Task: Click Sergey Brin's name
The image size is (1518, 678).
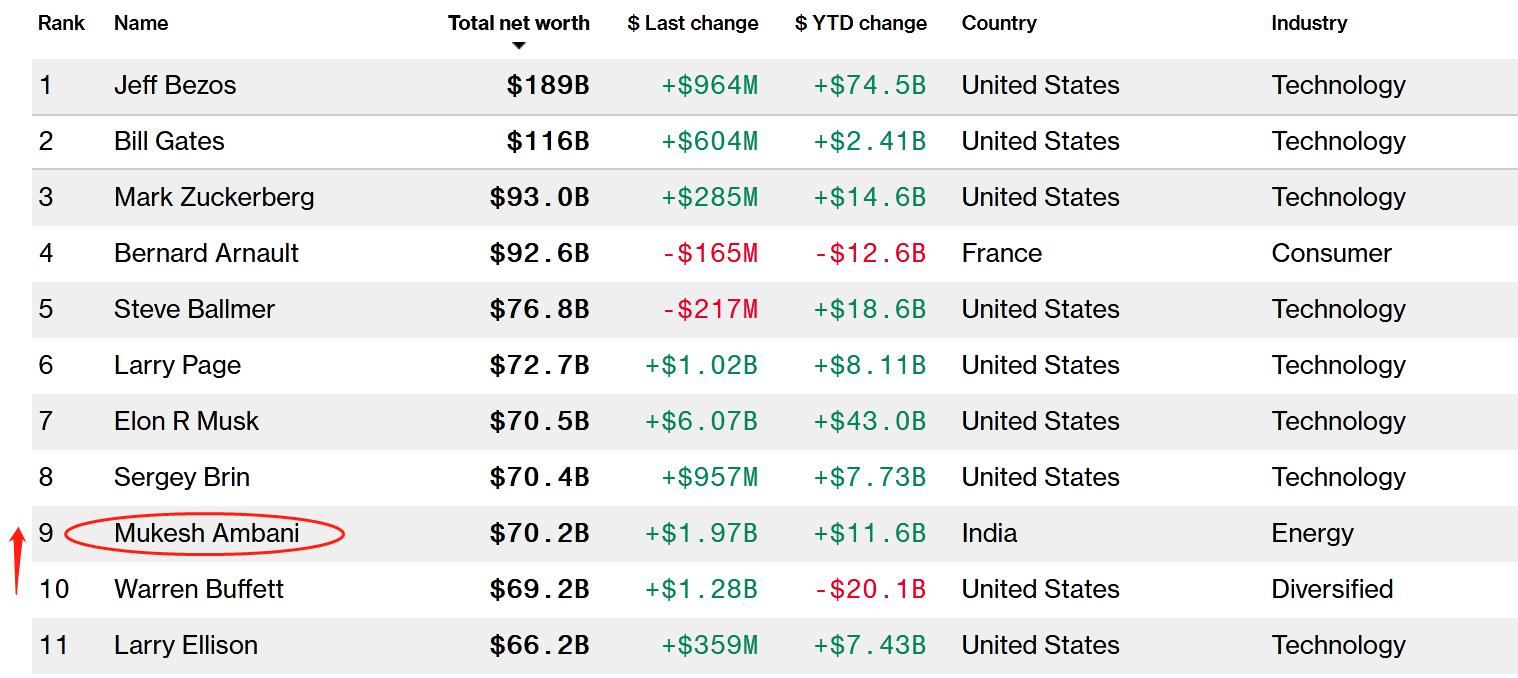Action: 182,477
